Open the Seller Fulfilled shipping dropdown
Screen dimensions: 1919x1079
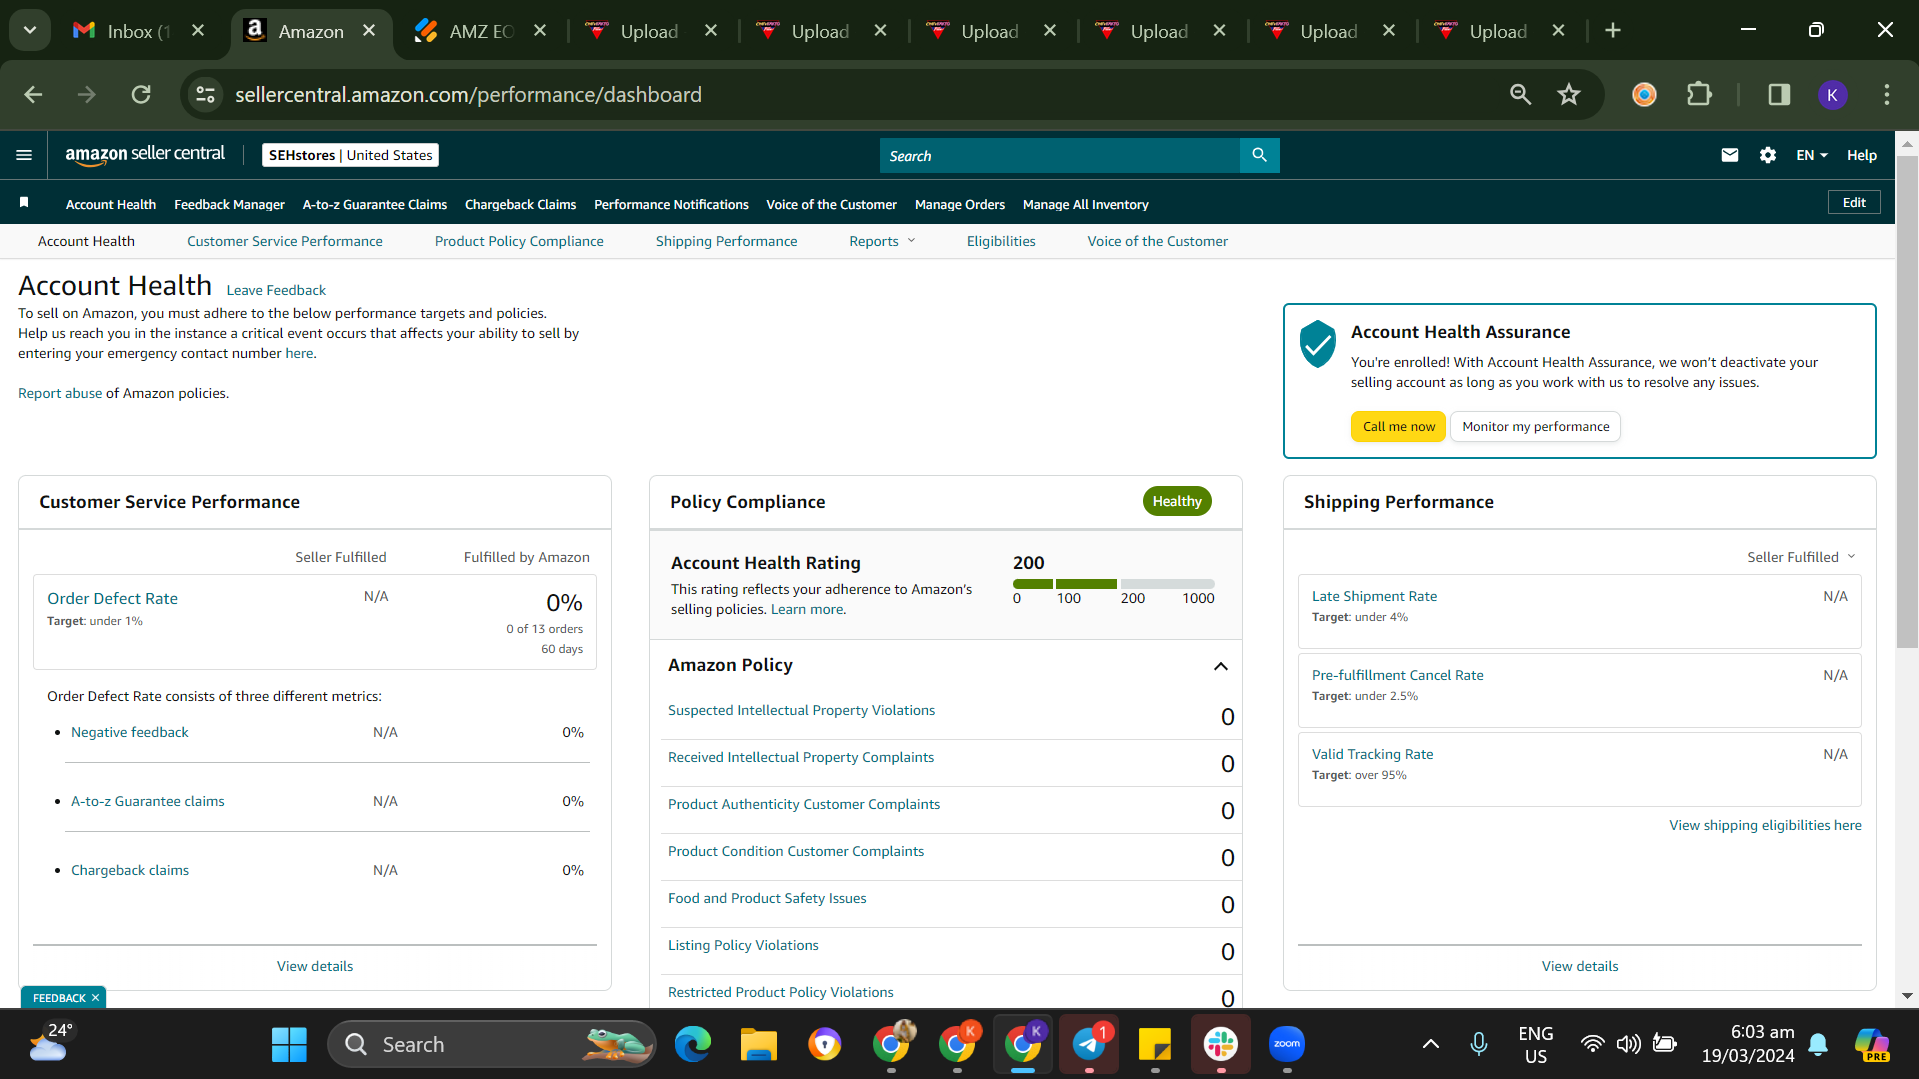(1801, 557)
